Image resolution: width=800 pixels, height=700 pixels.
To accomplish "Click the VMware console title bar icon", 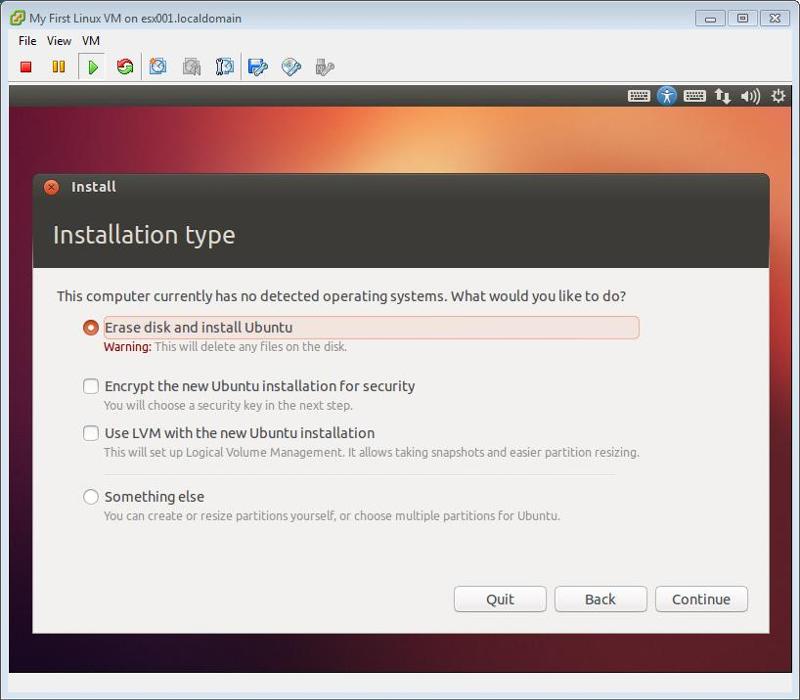I will pyautogui.click(x=17, y=18).
